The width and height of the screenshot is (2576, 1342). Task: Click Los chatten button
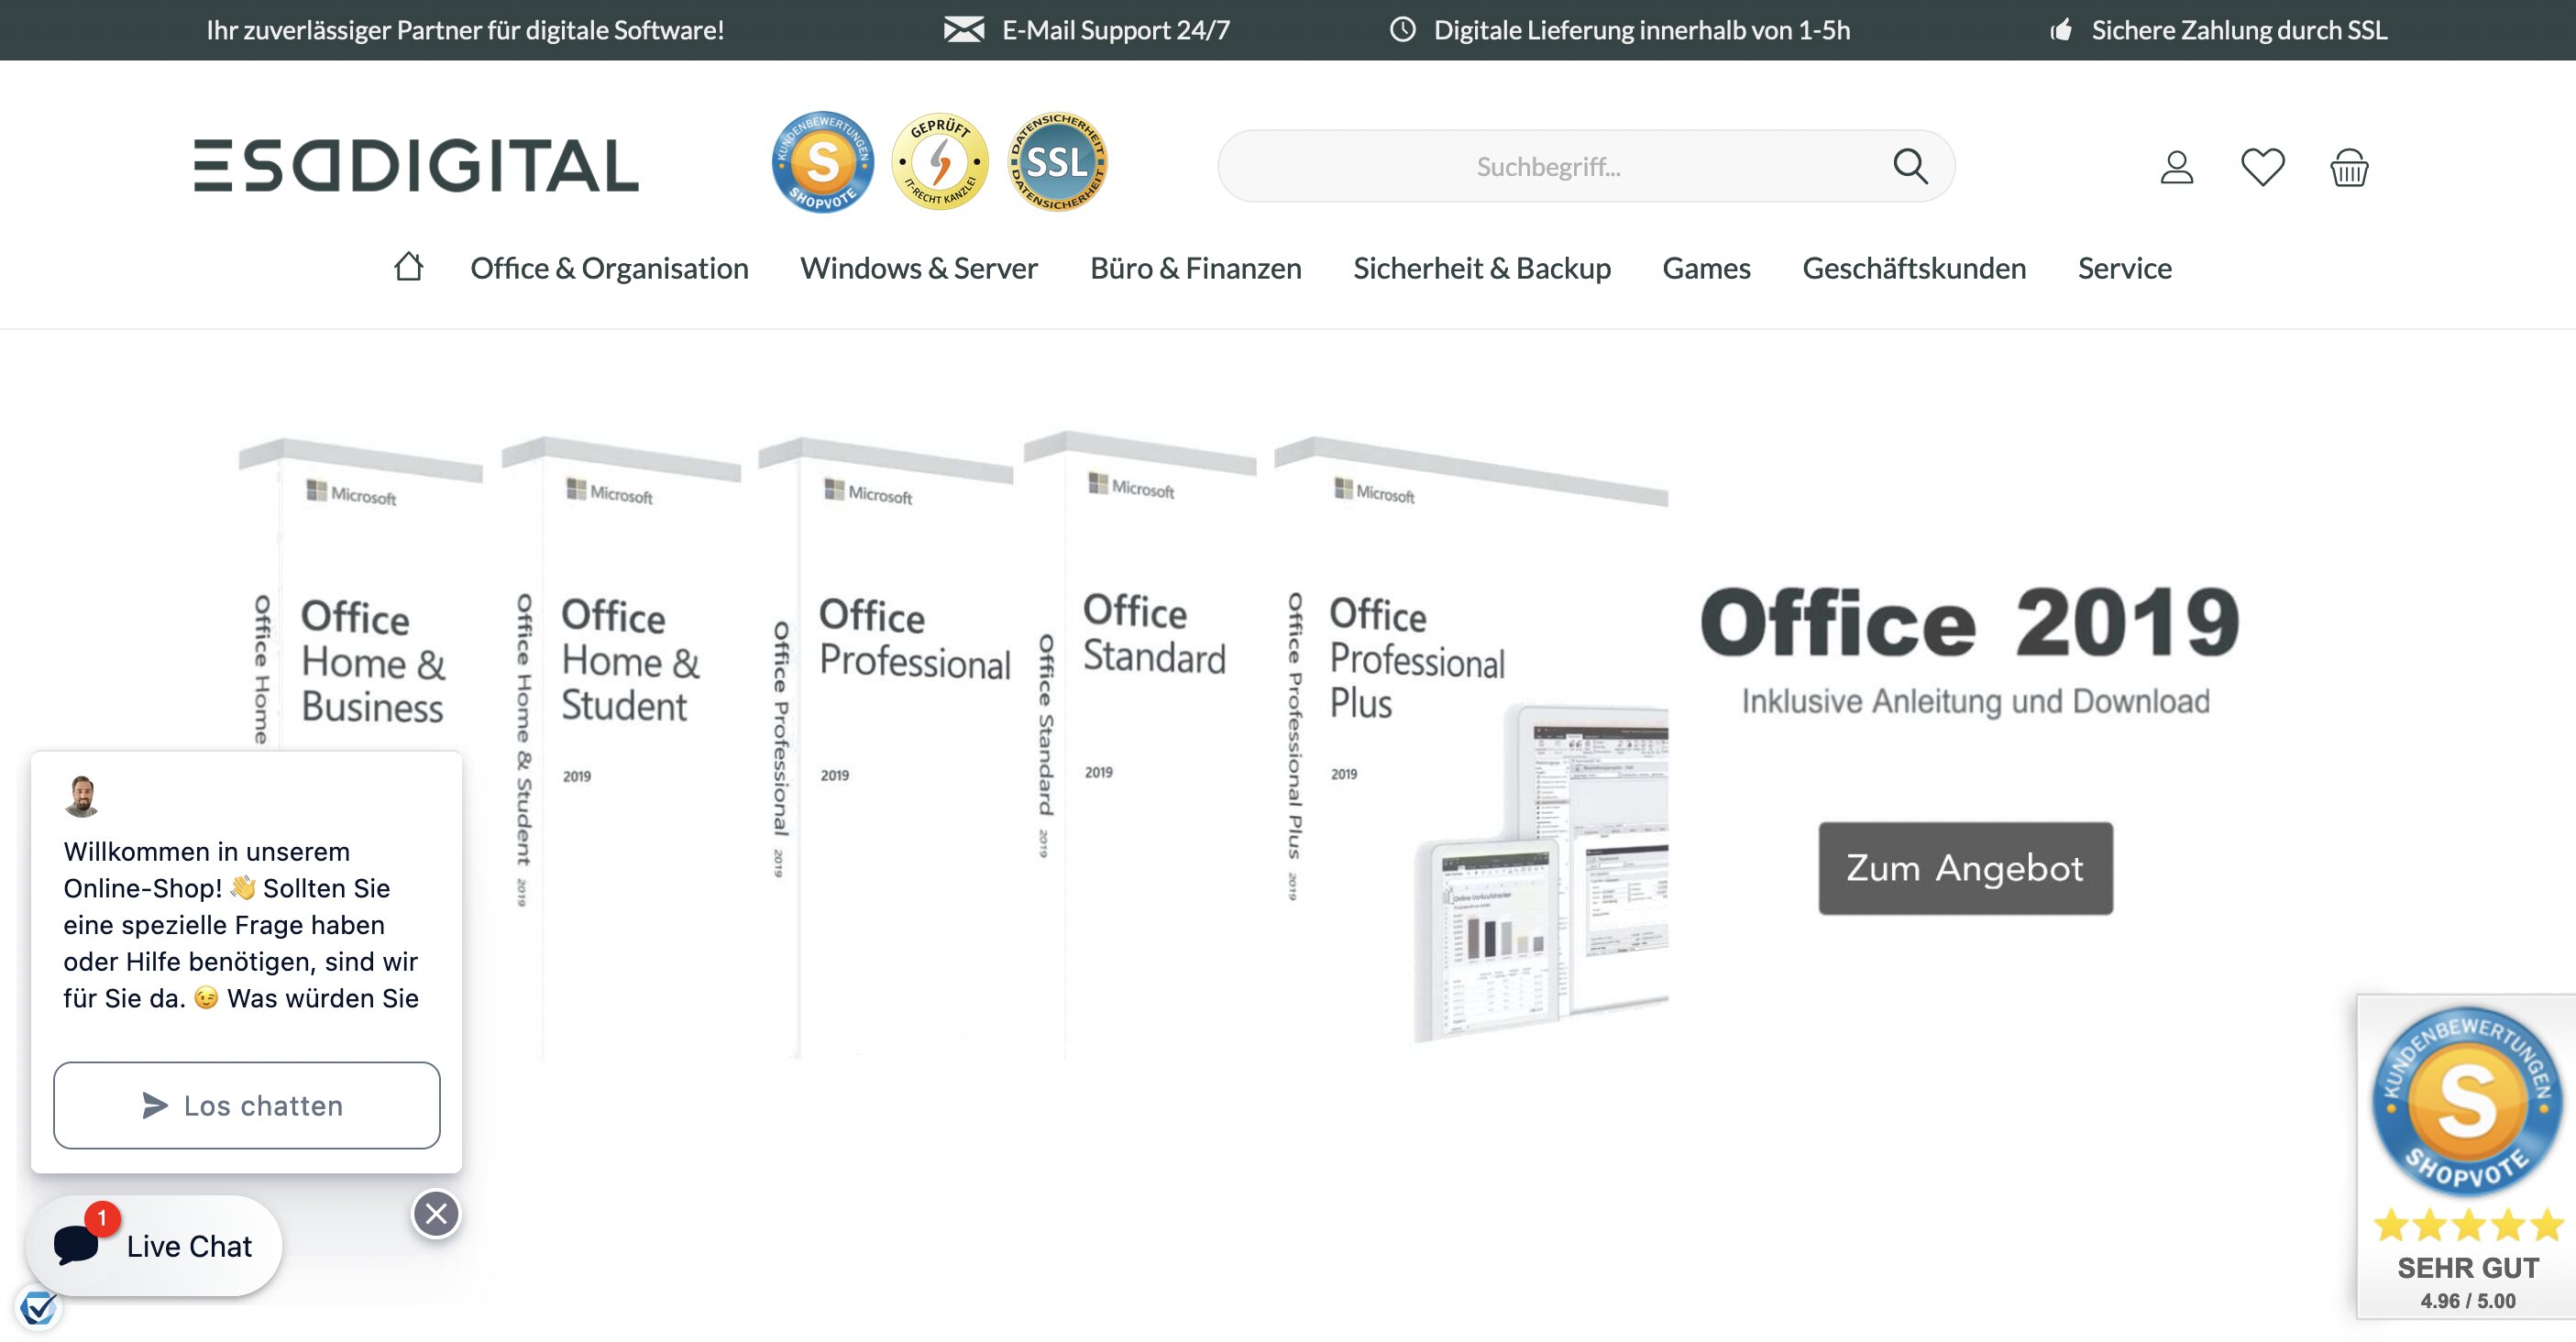[246, 1105]
